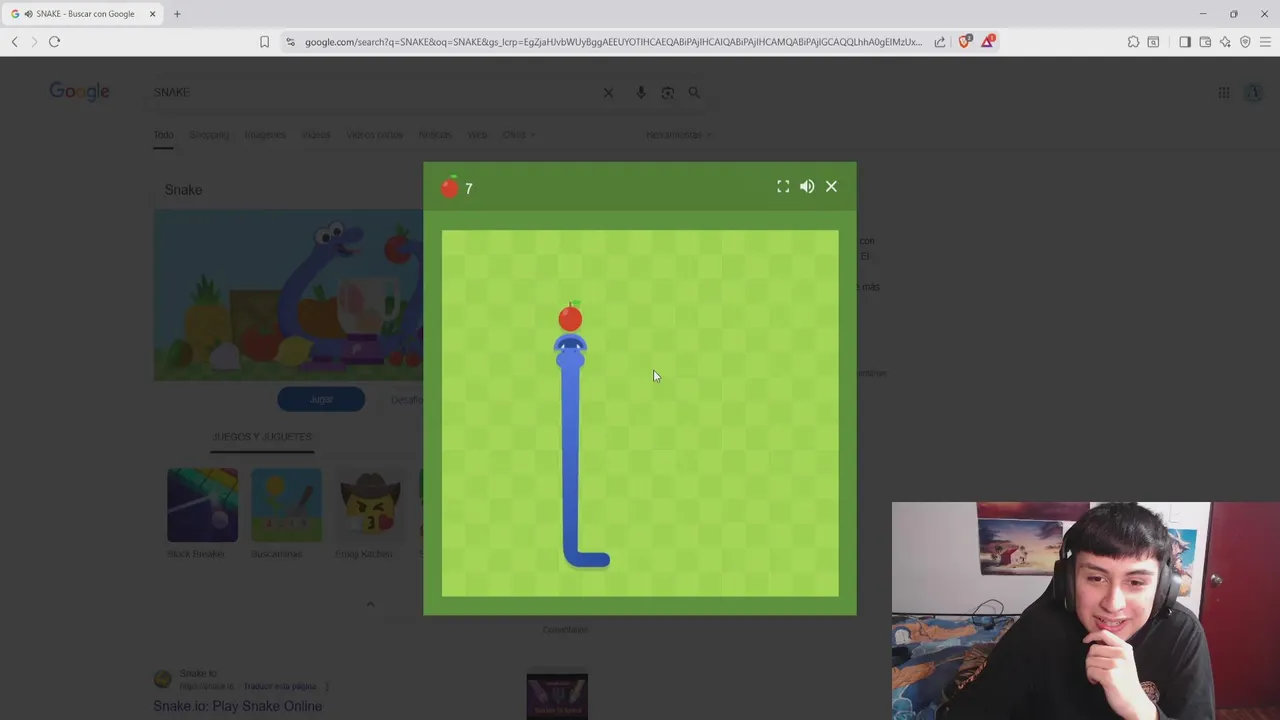Expand the Otros search filters dropdown
Screen dimensions: 1280x720
(x=518, y=135)
